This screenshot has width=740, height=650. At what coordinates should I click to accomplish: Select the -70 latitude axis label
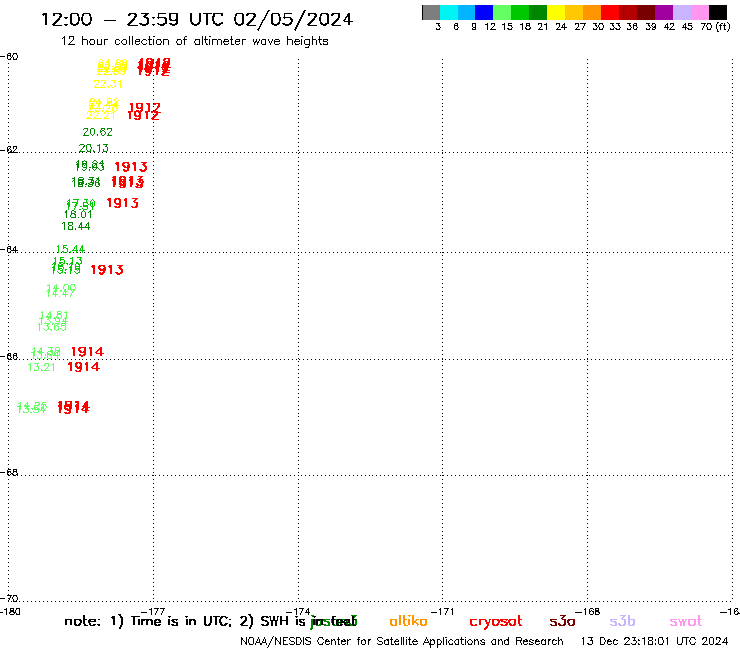pyautogui.click(x=9, y=599)
